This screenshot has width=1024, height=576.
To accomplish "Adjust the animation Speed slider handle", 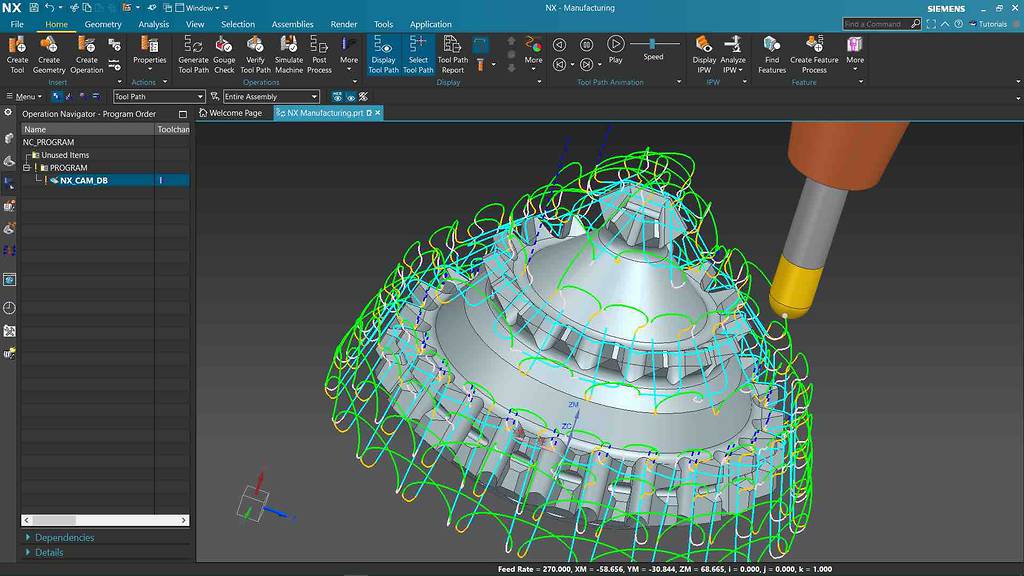I will pyautogui.click(x=652, y=44).
